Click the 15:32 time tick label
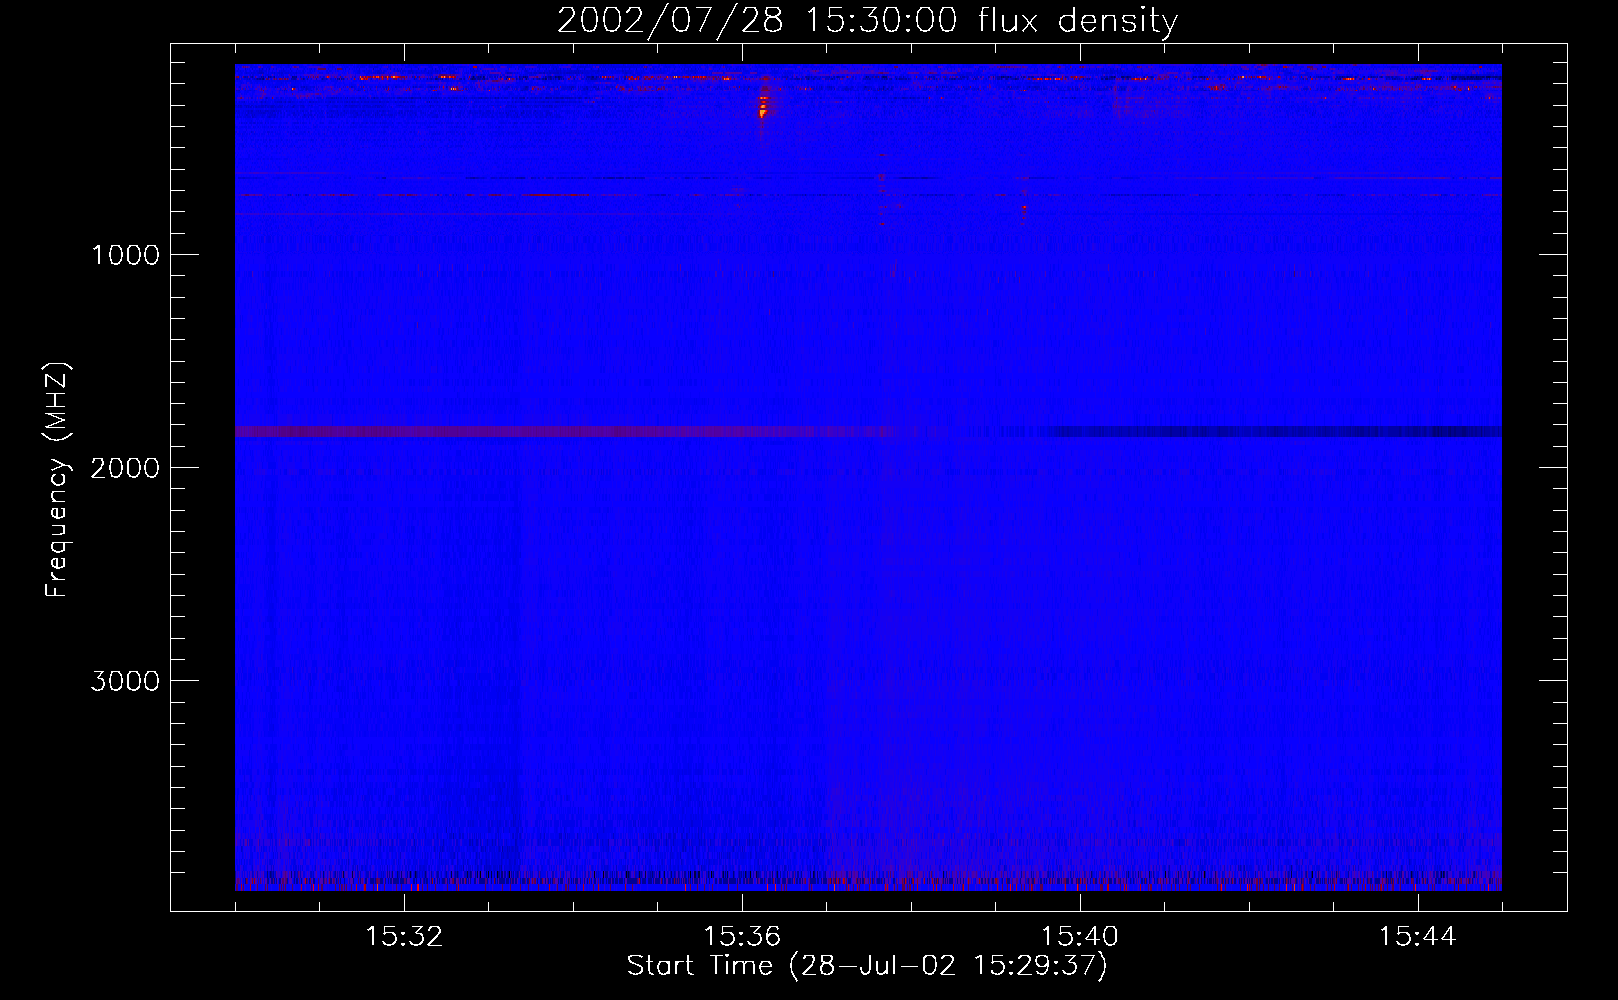 point(404,937)
